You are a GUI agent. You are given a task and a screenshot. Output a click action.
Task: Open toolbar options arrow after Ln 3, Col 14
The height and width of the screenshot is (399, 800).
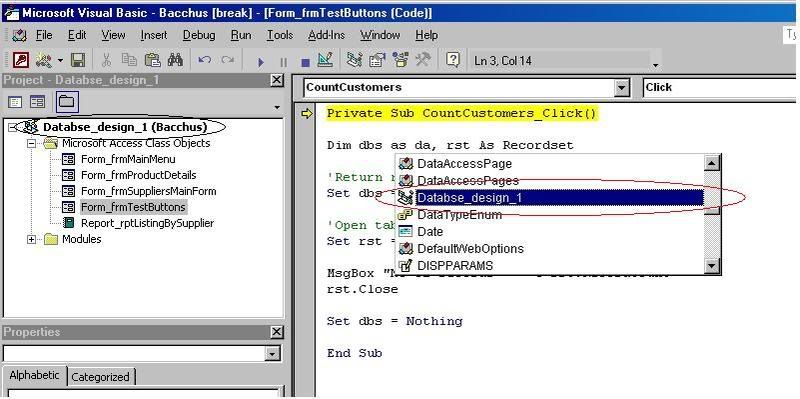[655, 65]
